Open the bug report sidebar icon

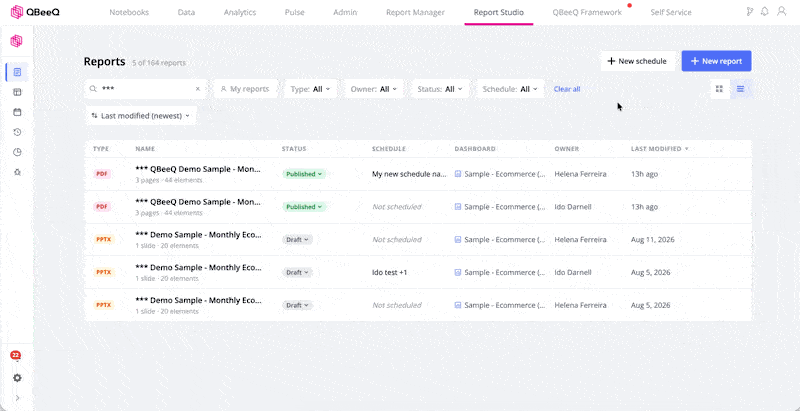17,172
